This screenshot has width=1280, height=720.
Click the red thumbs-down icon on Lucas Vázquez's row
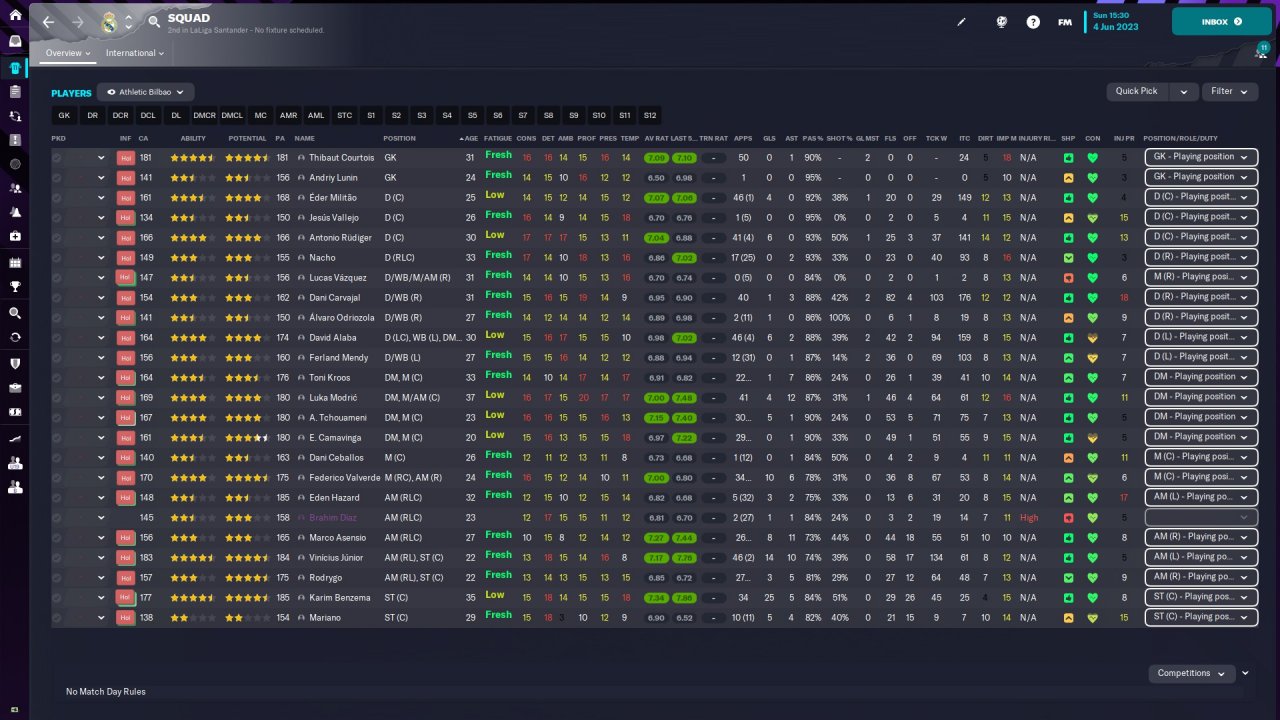1069,277
